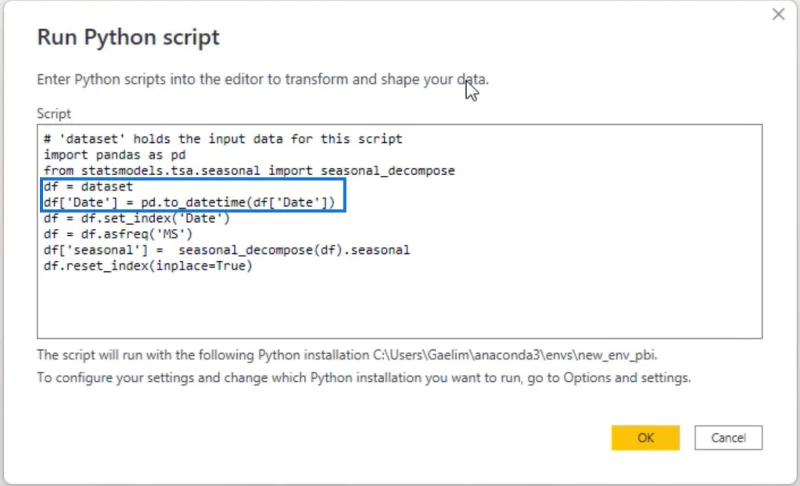Click the "df = df.asfreq('MS')" line
This screenshot has width=800, height=486.
[x=118, y=234]
